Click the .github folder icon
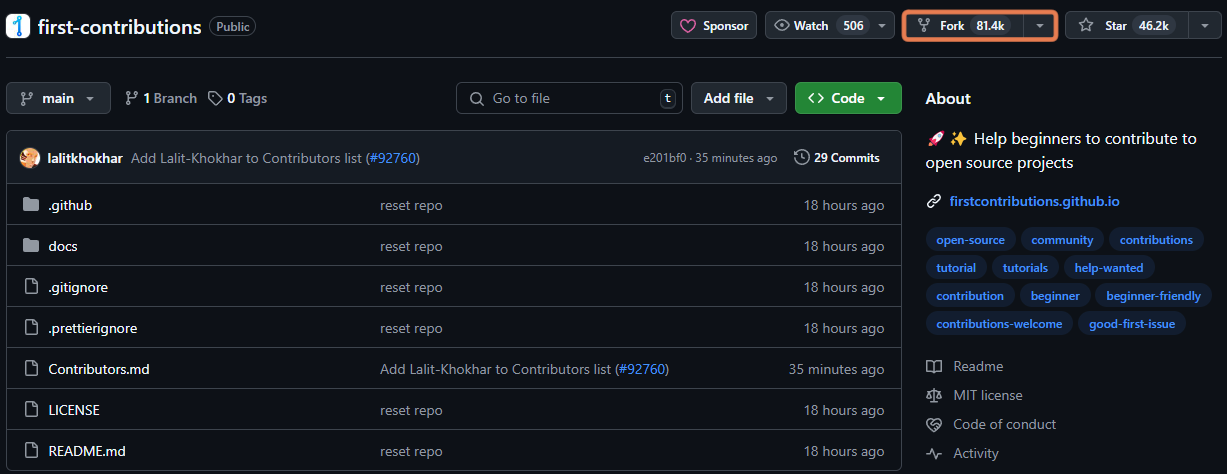Viewport: 1227px width, 474px height. [x=31, y=205]
